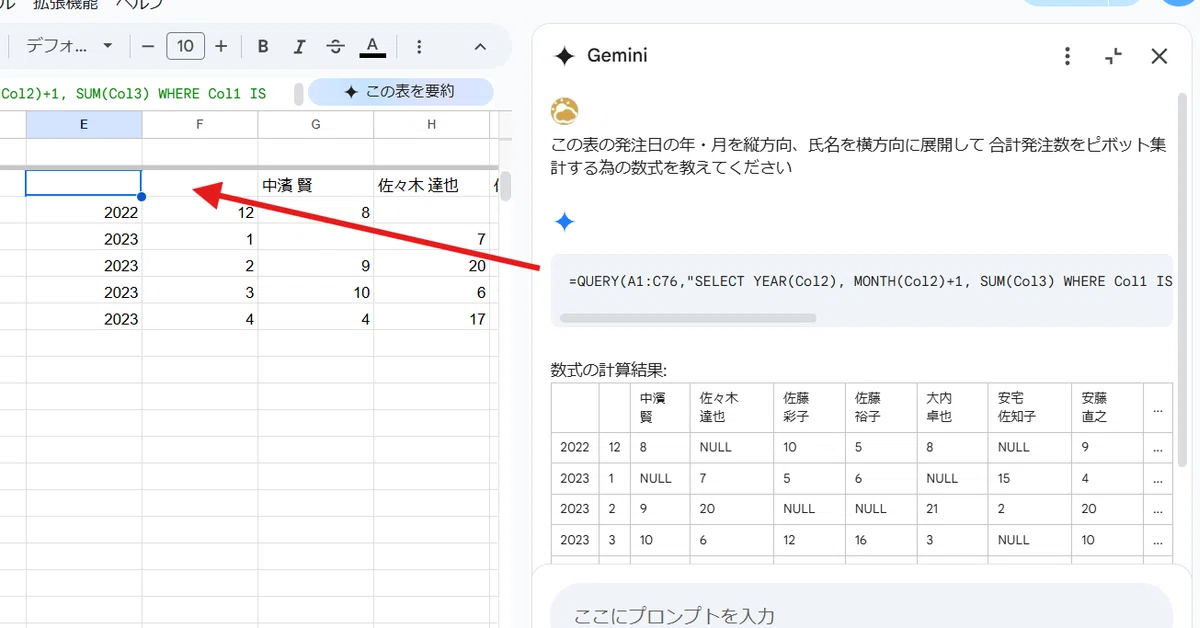
Task: Open the text color picker
Action: point(372,46)
